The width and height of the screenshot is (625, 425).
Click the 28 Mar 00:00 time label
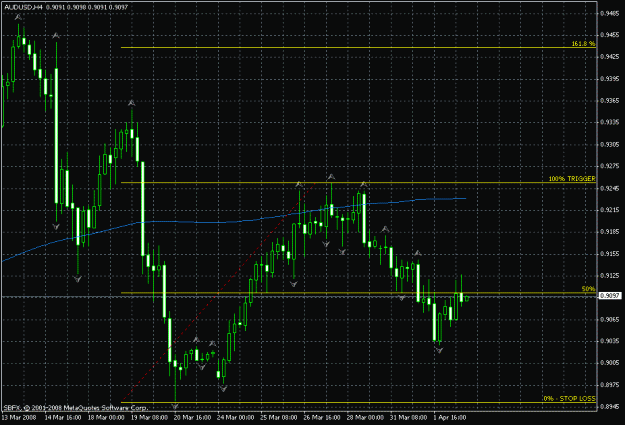coord(365,417)
